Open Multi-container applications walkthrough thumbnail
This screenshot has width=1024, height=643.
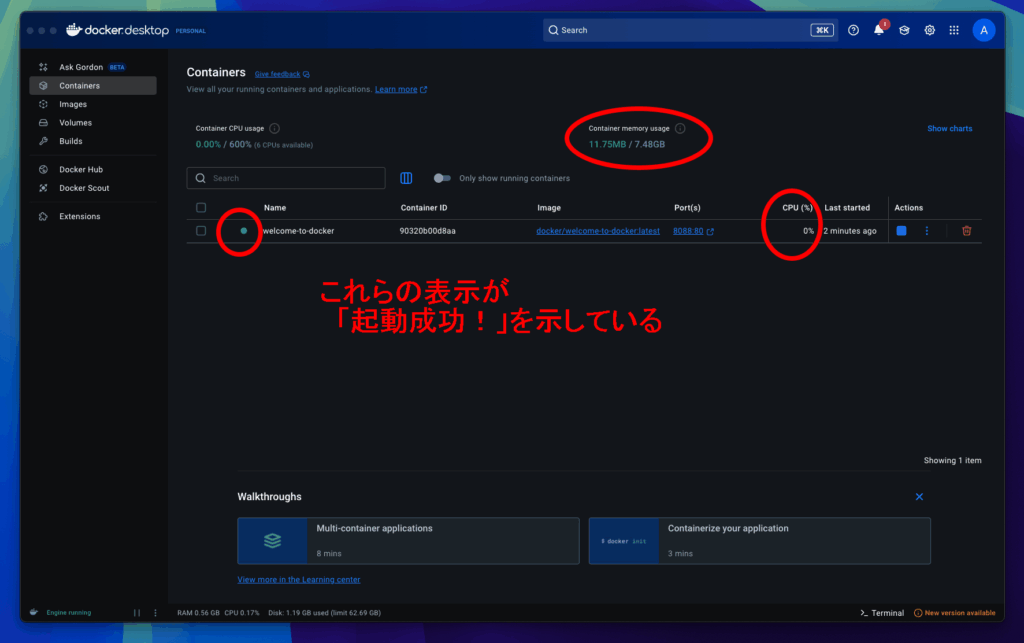272,541
